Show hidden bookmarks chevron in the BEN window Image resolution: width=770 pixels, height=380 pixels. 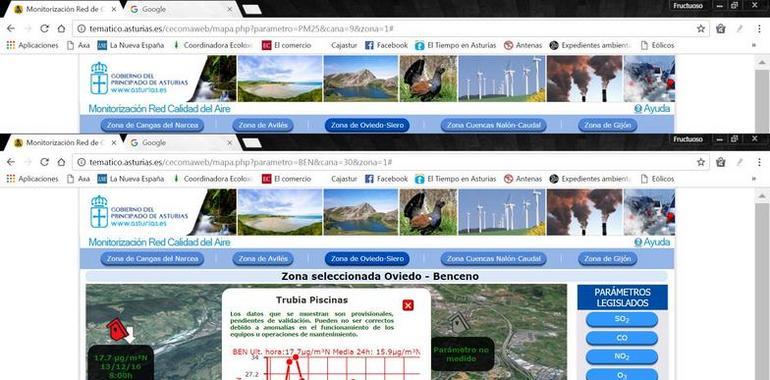click(753, 179)
